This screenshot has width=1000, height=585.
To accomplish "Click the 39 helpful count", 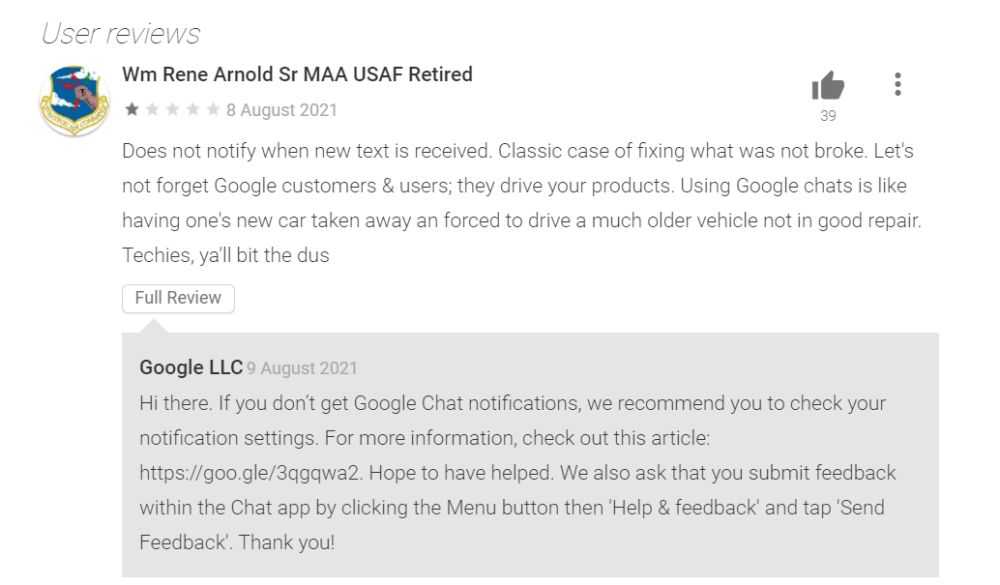I will [x=826, y=116].
